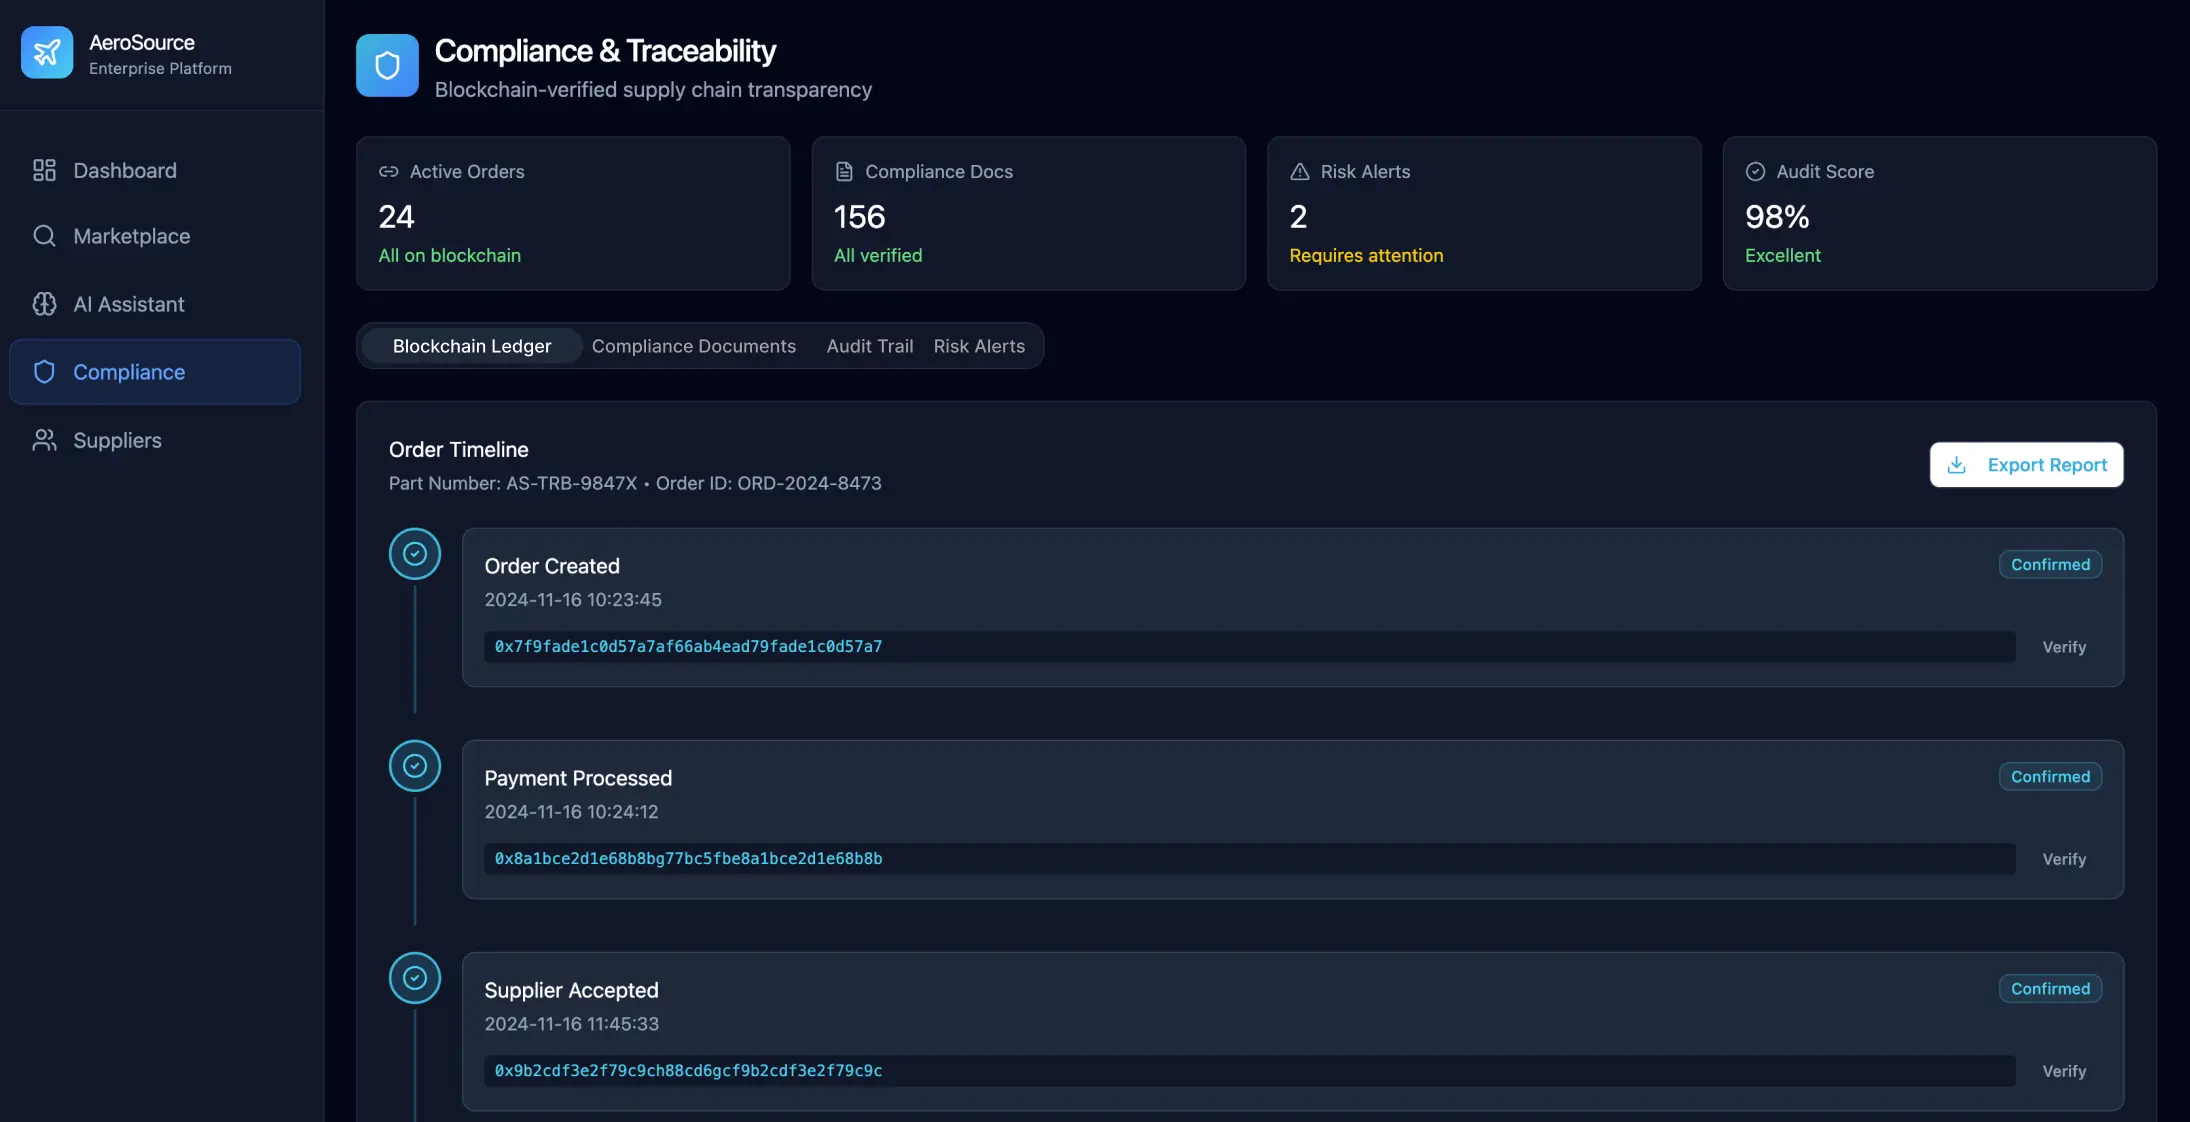Select the Risk Alerts tab
Viewport: 2190px width, 1122px height.
[x=979, y=346]
